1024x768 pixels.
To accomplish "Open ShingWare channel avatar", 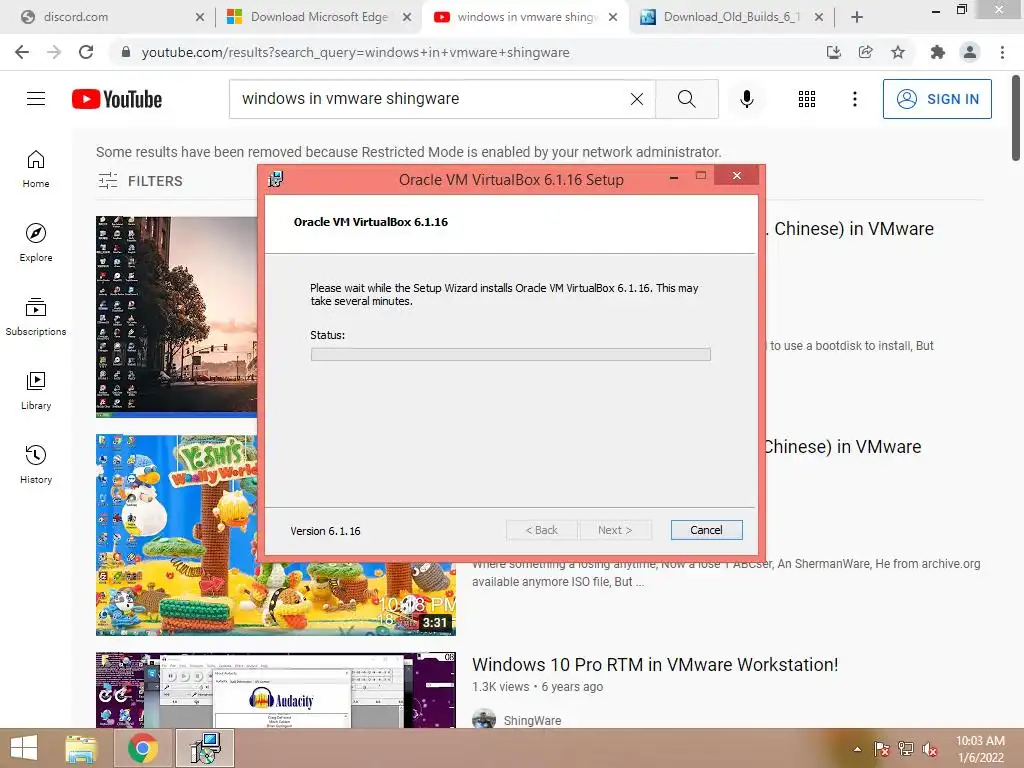I will coord(484,719).
